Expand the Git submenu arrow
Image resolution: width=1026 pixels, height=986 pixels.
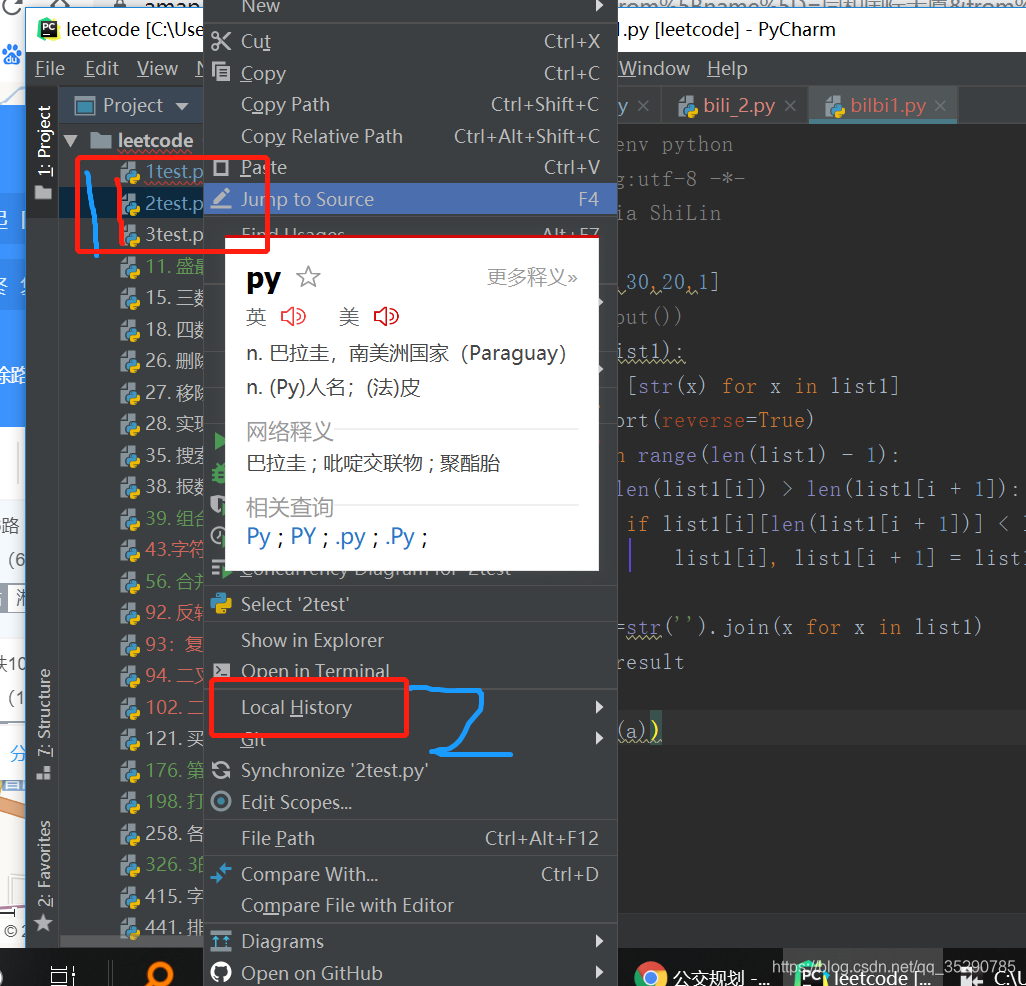click(599, 738)
